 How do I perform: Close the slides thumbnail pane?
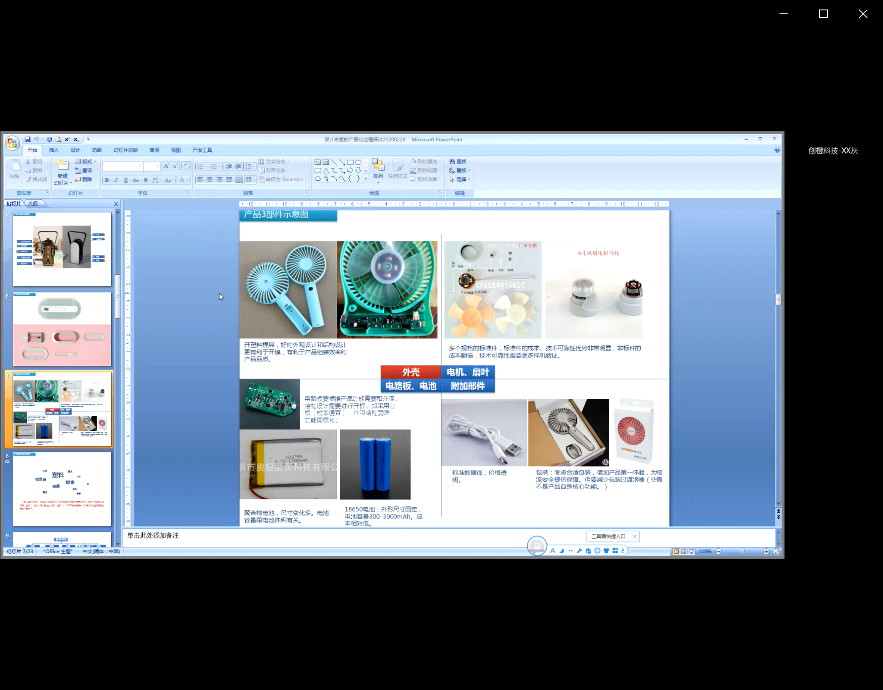click(115, 204)
